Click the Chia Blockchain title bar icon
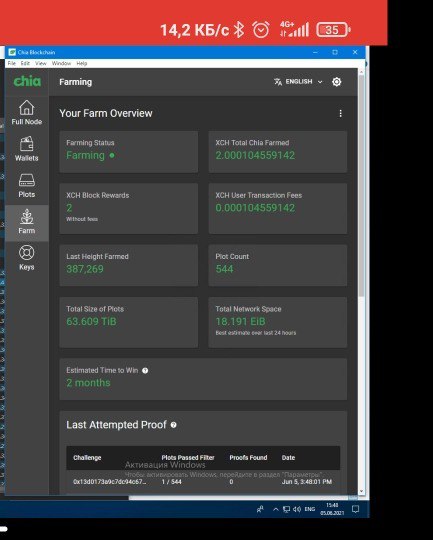 click(12, 52)
